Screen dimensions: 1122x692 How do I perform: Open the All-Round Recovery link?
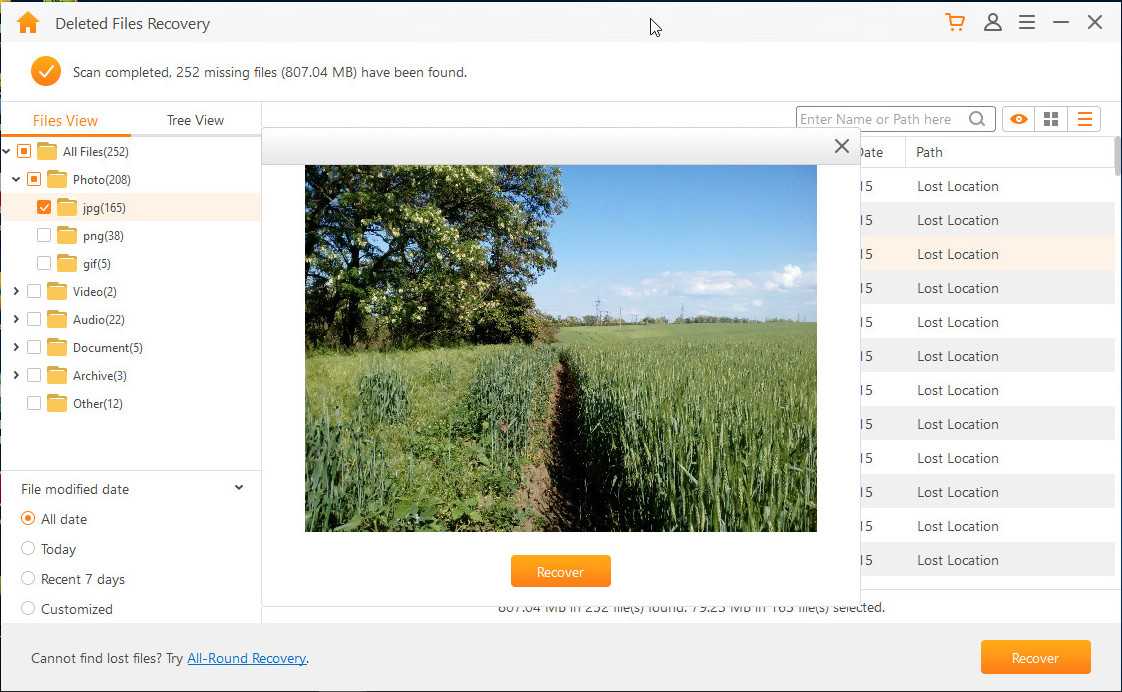click(x=246, y=658)
